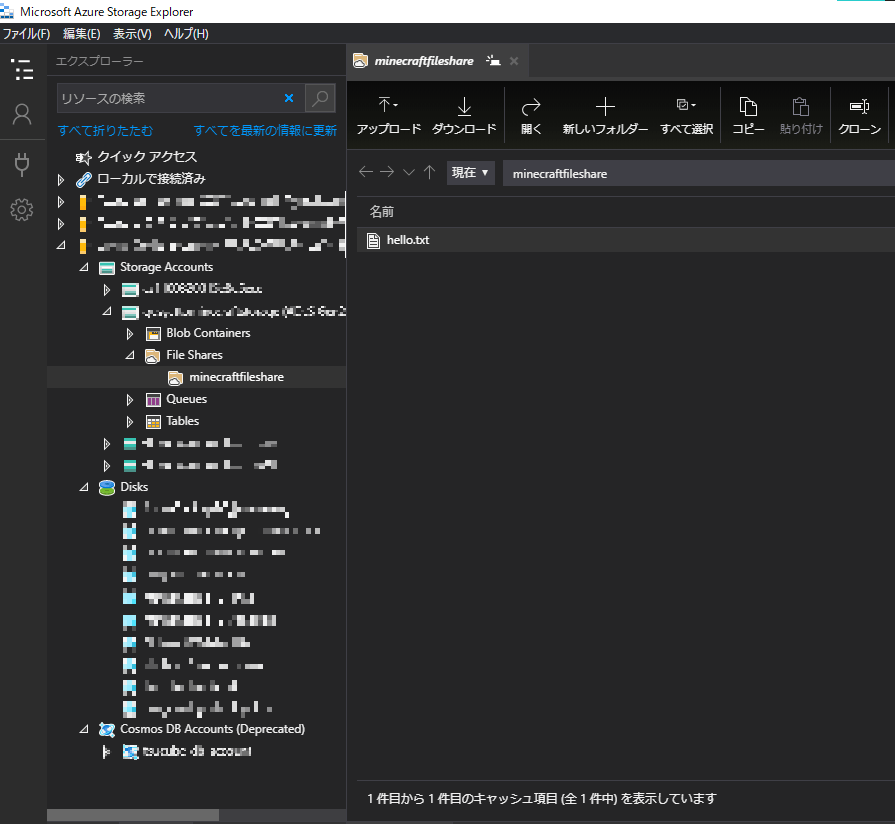Open the 現在 dropdown
The image size is (895, 824).
point(470,172)
